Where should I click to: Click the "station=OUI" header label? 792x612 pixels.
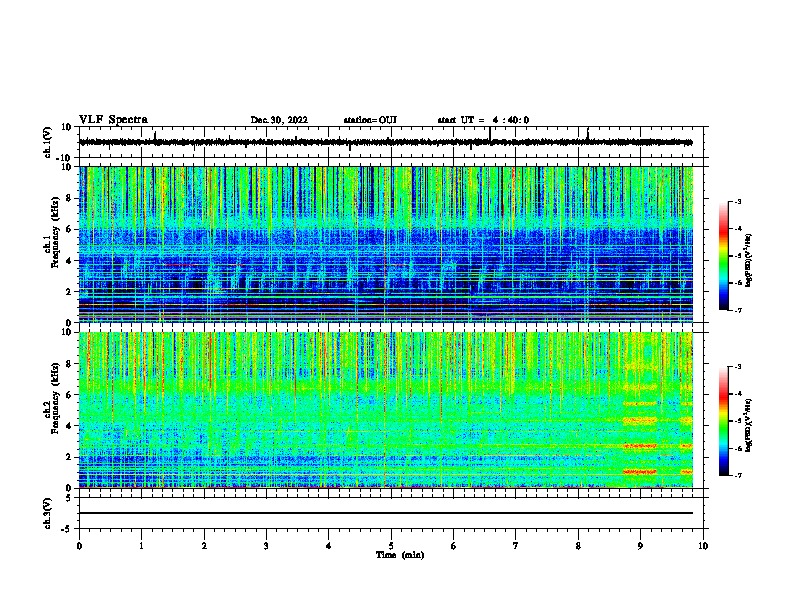370,120
